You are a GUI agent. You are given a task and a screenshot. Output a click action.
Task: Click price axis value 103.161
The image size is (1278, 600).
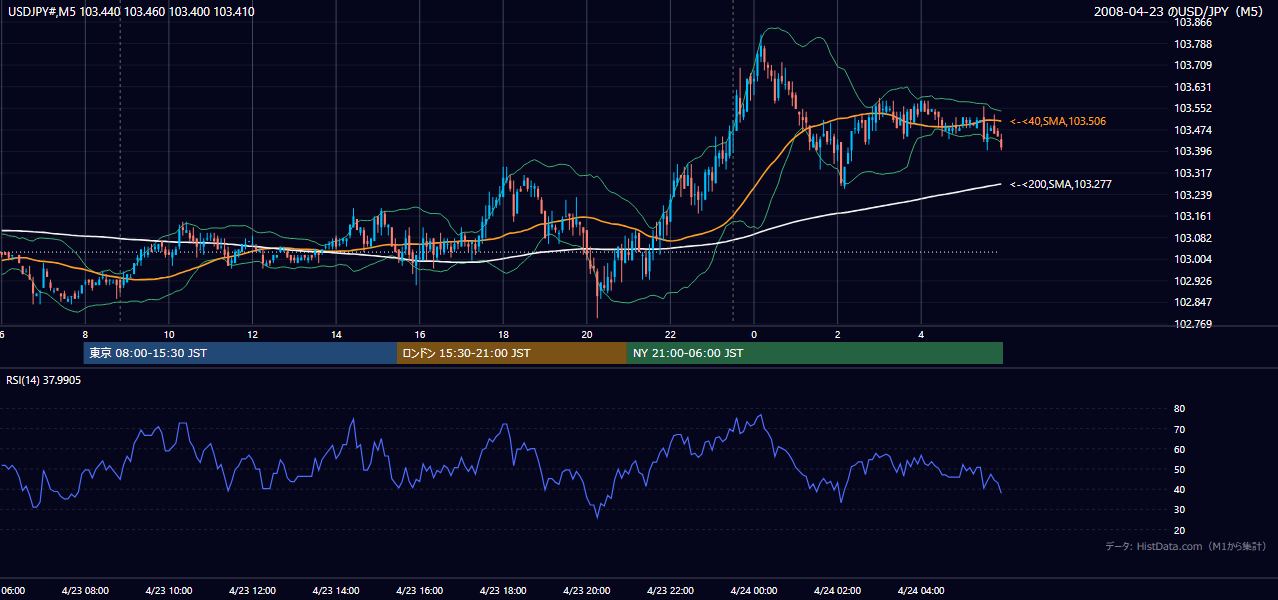[1192, 216]
